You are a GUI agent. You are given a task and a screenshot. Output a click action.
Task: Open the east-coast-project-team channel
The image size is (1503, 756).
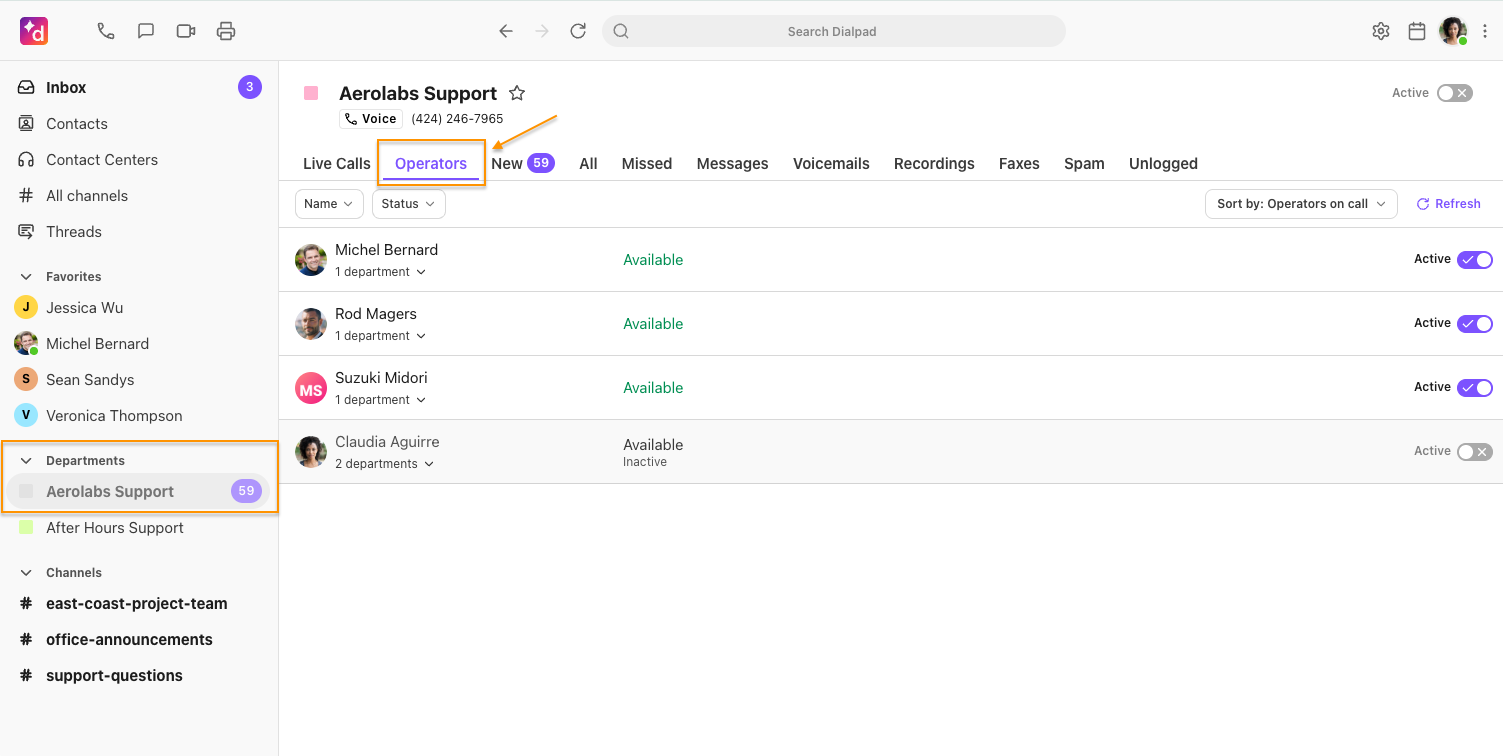coord(138,604)
